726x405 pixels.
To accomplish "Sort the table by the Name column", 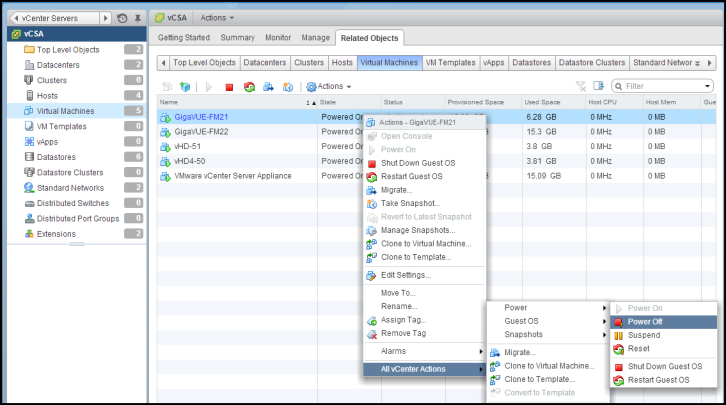I will click(237, 102).
